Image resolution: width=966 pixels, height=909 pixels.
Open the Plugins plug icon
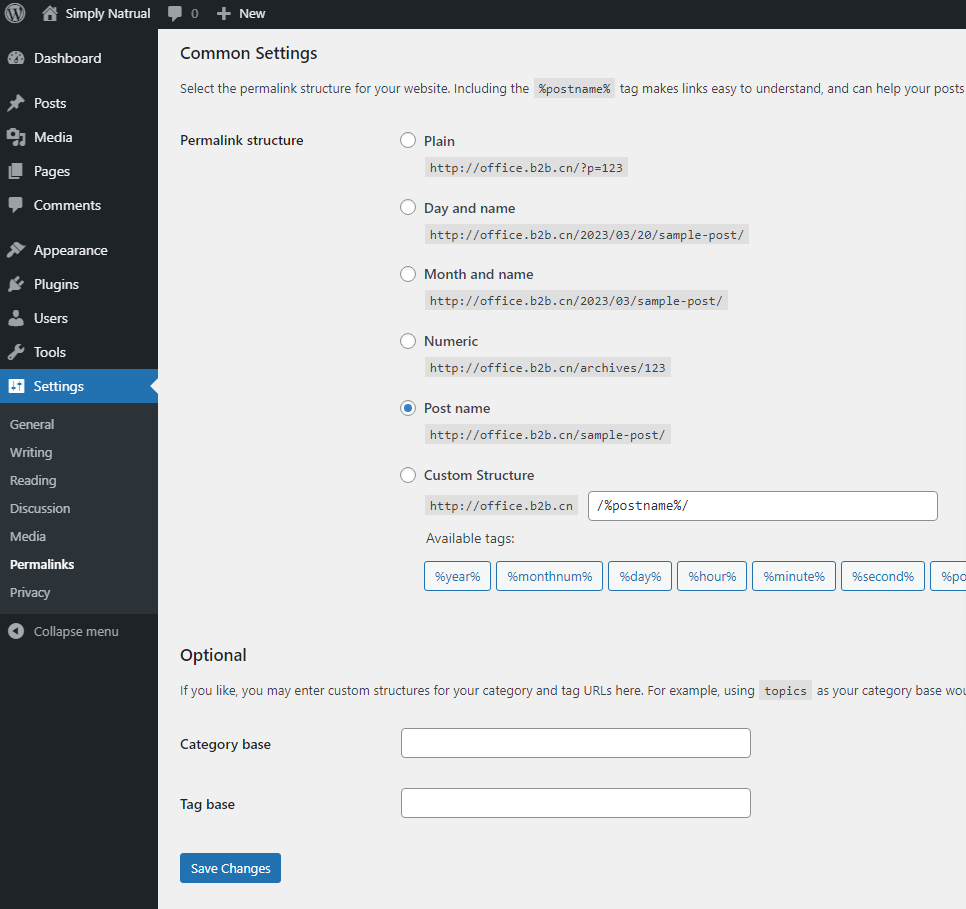click(16, 284)
